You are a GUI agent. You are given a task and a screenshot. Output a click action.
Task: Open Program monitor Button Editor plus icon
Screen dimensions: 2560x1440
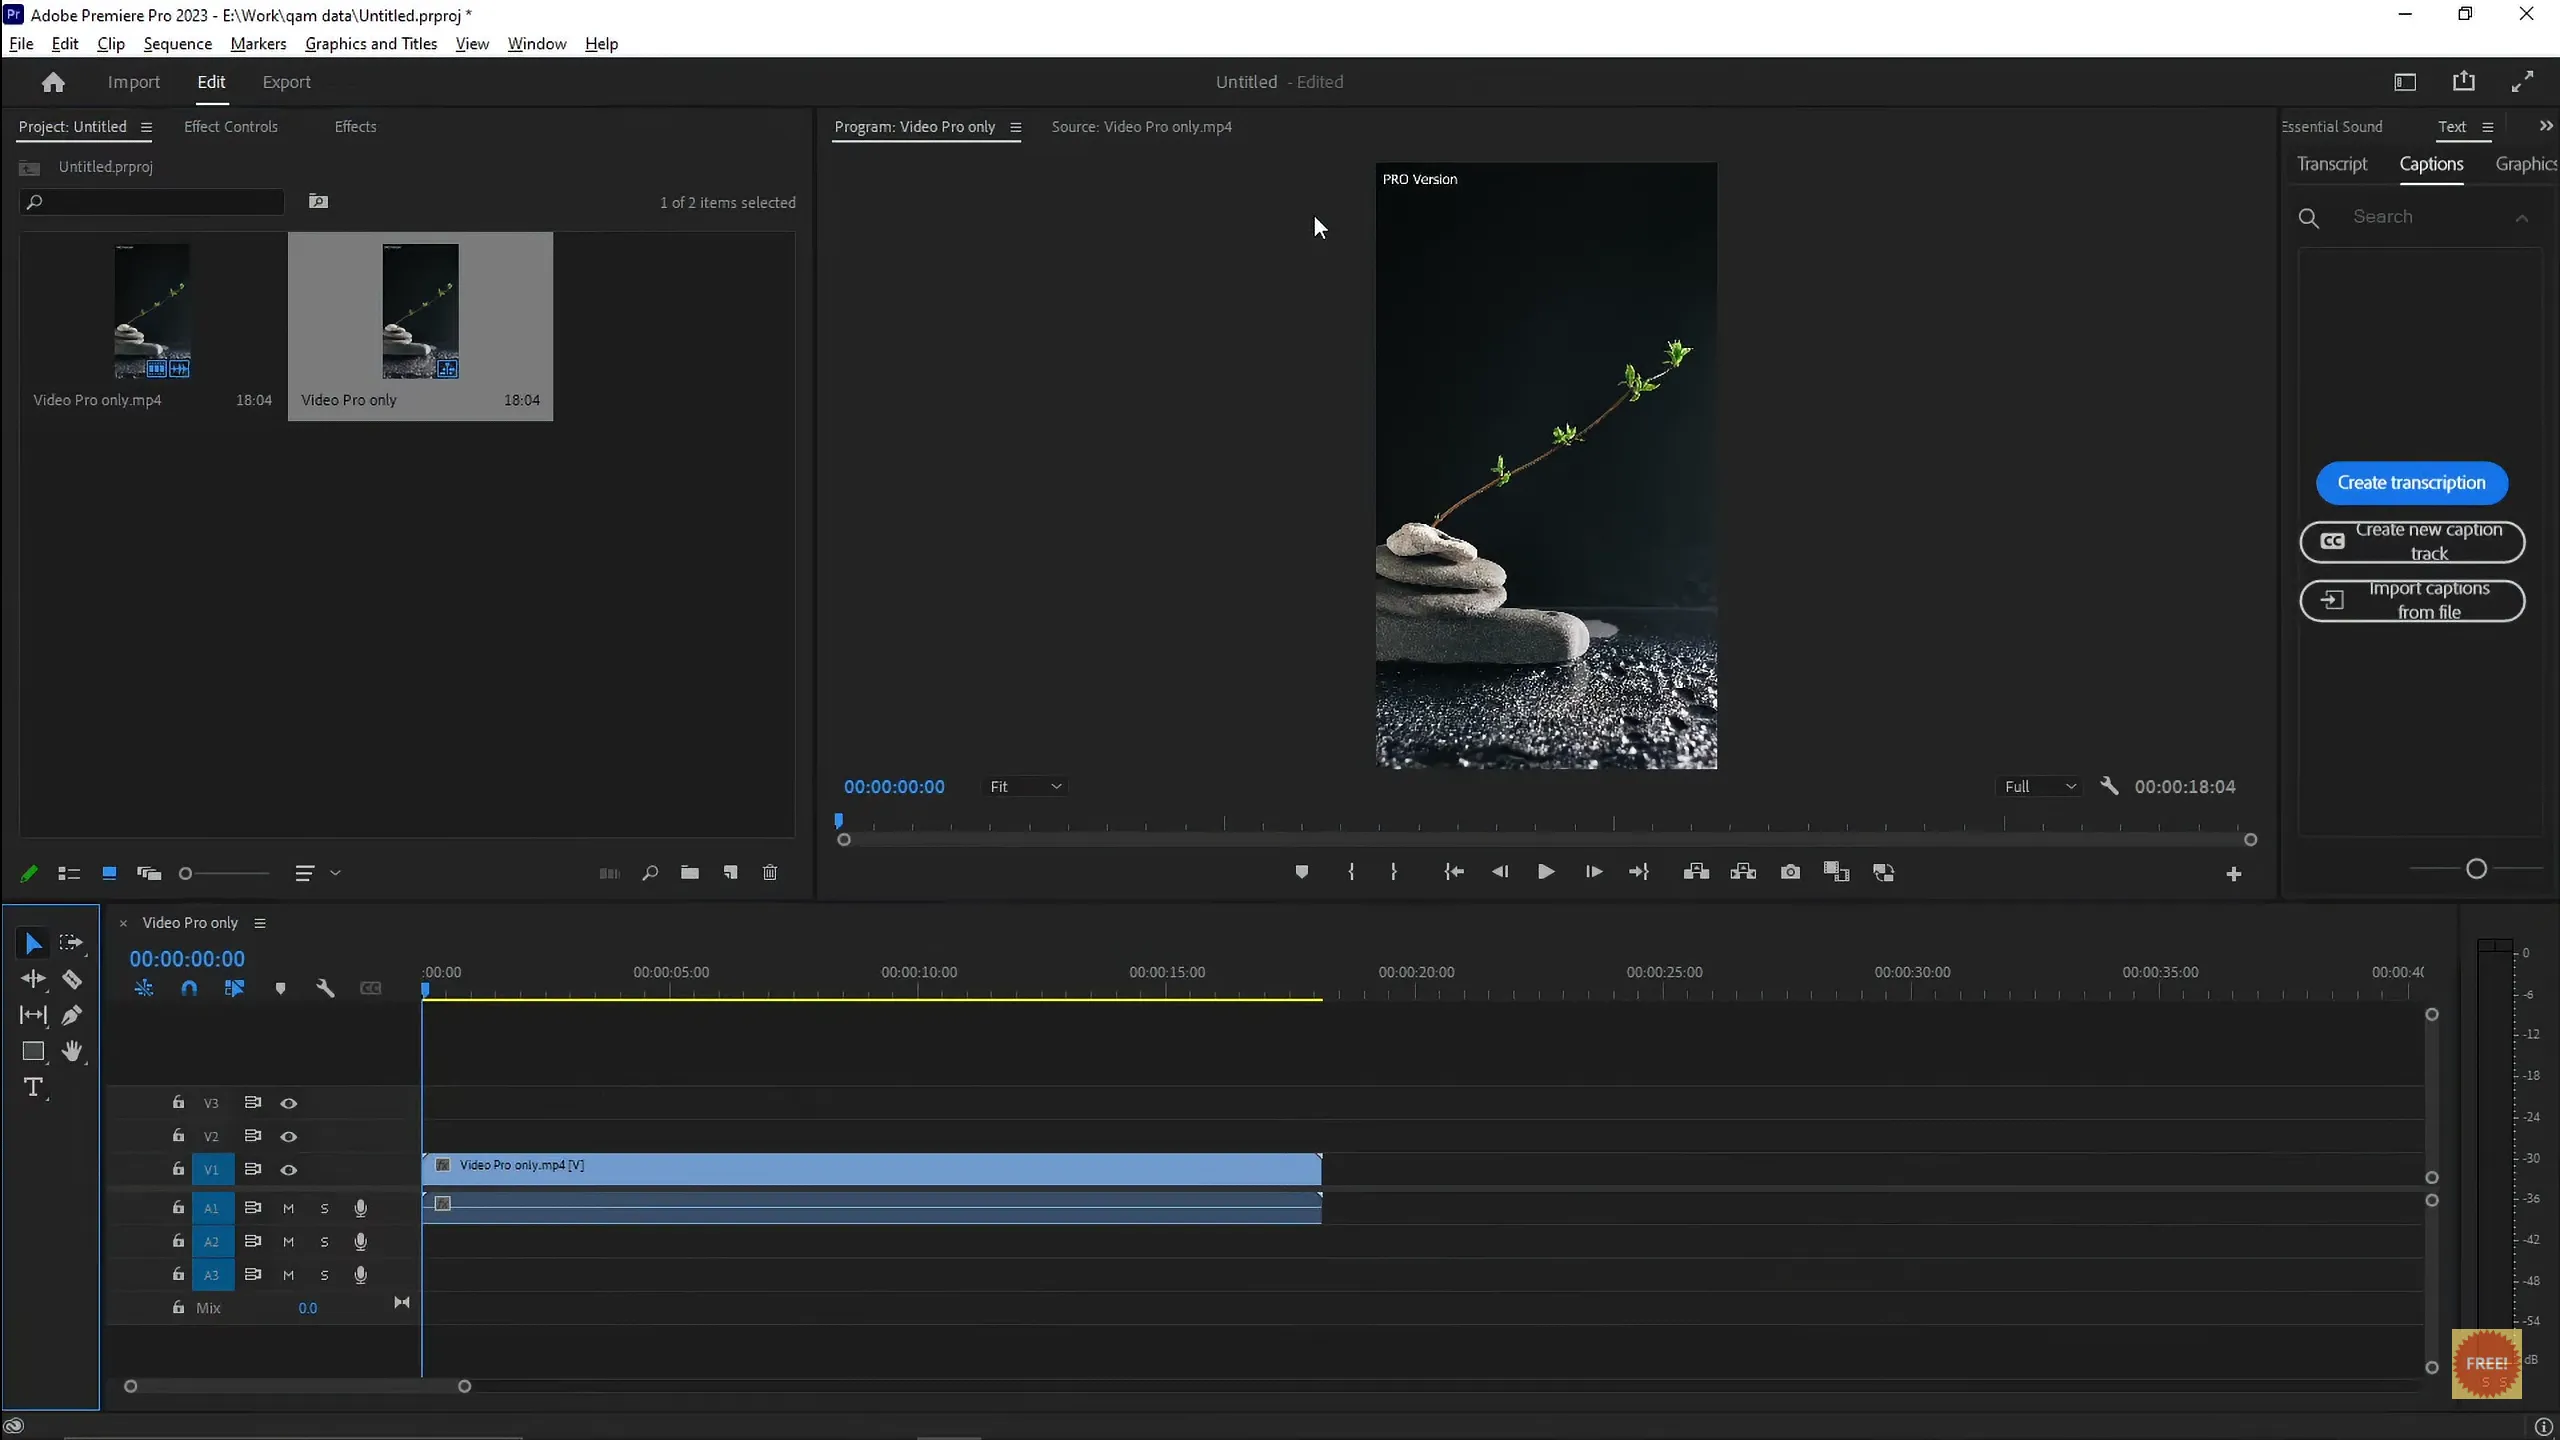(x=2234, y=874)
